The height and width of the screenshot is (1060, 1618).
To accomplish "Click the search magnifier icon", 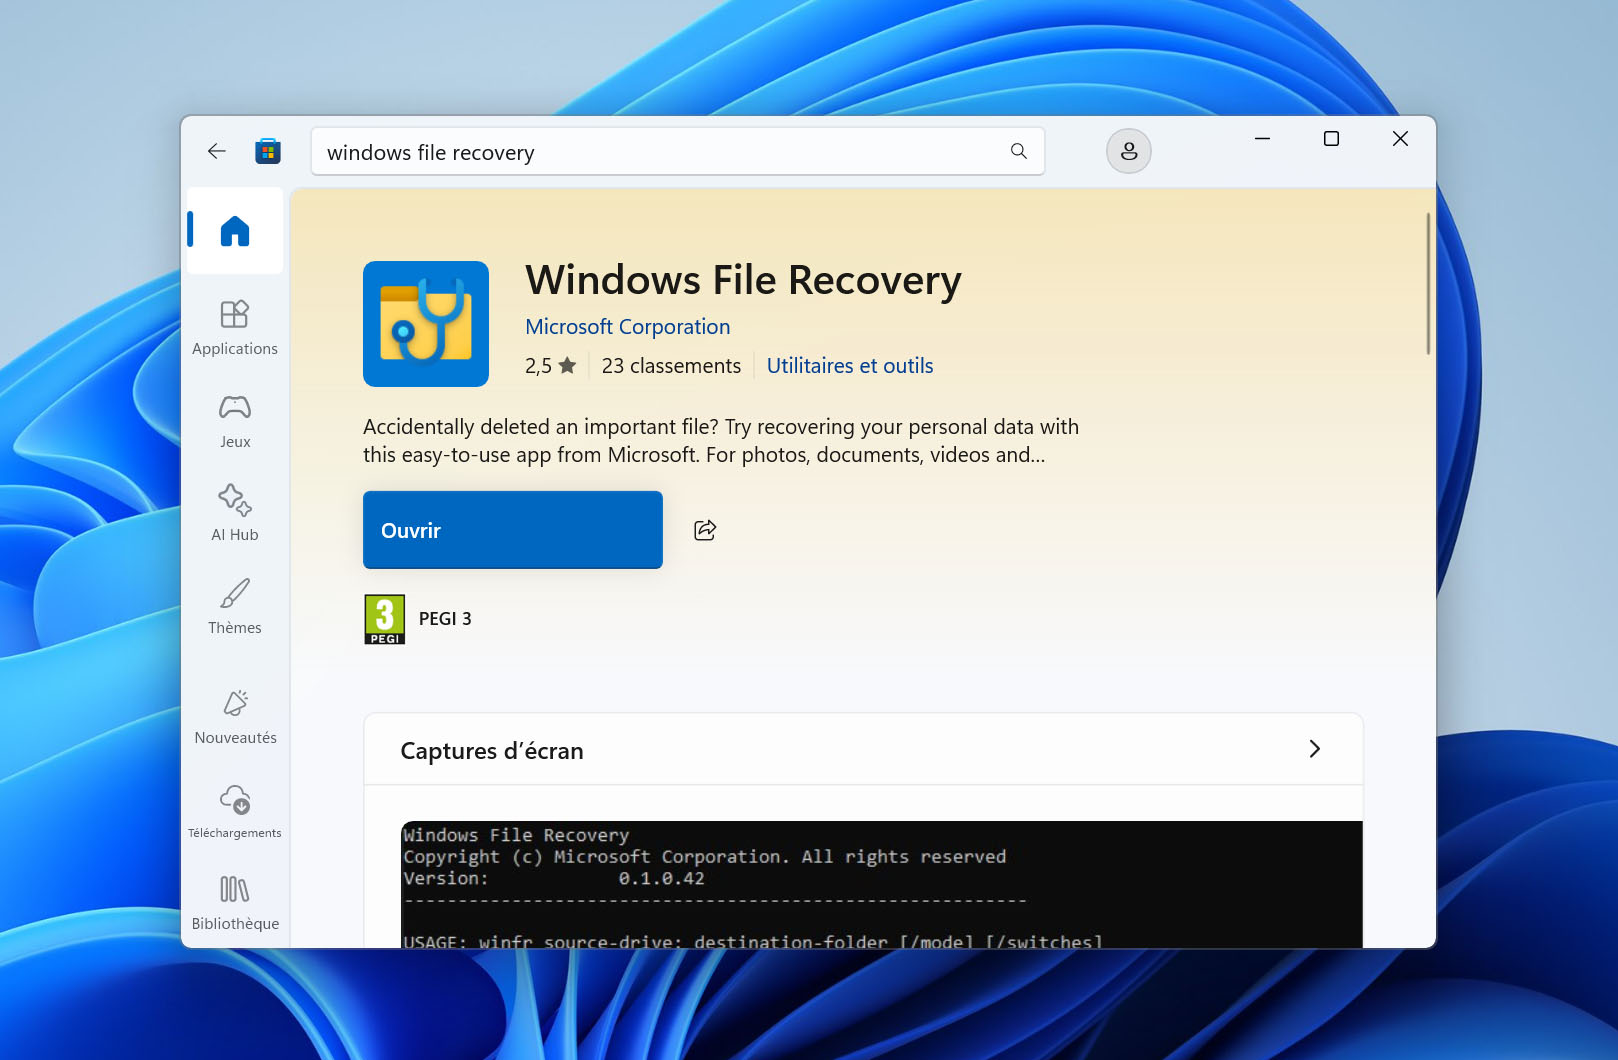I will coord(1019,151).
